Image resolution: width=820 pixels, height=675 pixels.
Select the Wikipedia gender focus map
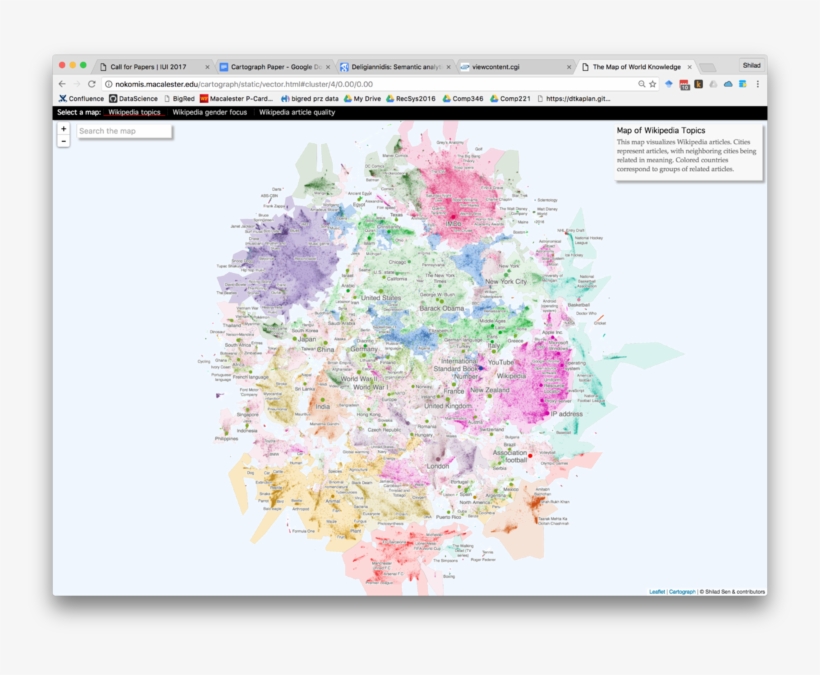[210, 112]
